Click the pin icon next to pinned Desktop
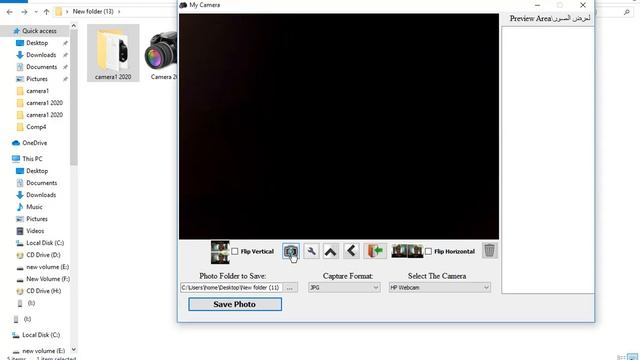 (65, 43)
